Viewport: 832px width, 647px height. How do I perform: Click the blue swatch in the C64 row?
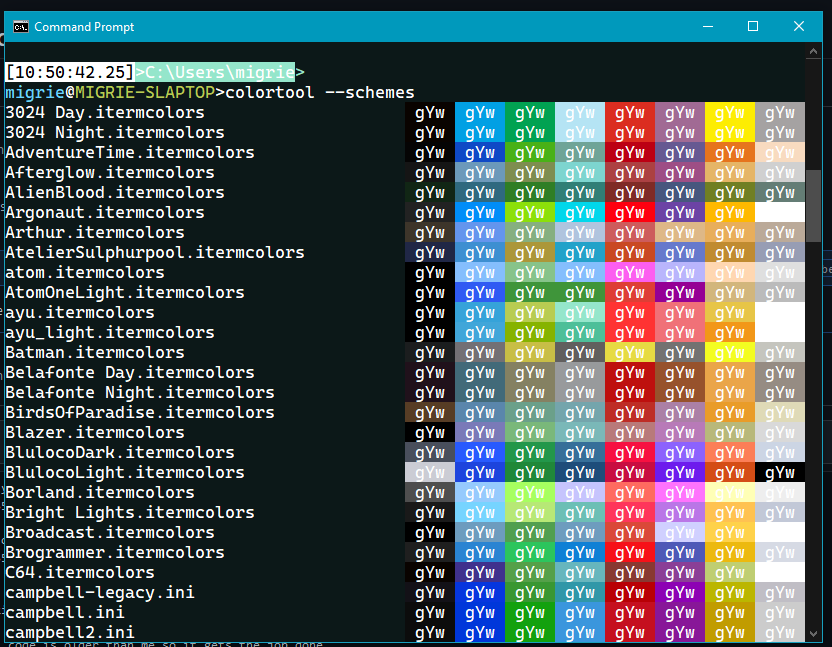click(480, 572)
